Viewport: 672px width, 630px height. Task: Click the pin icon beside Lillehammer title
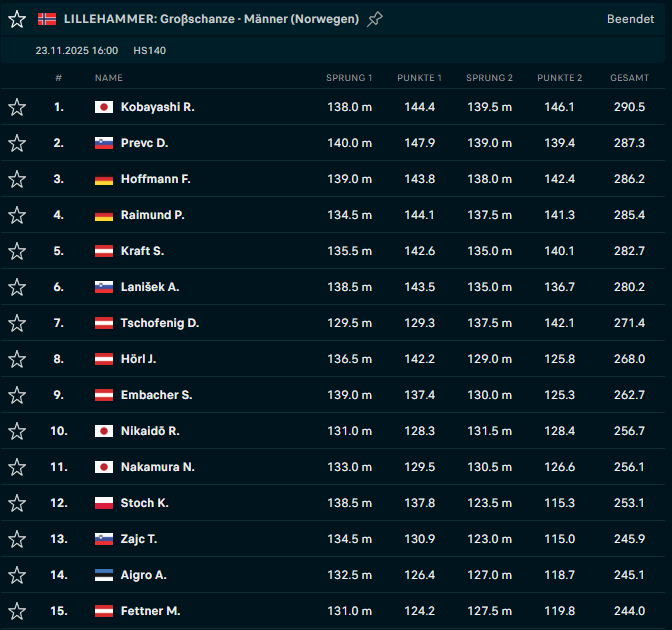tap(375, 19)
